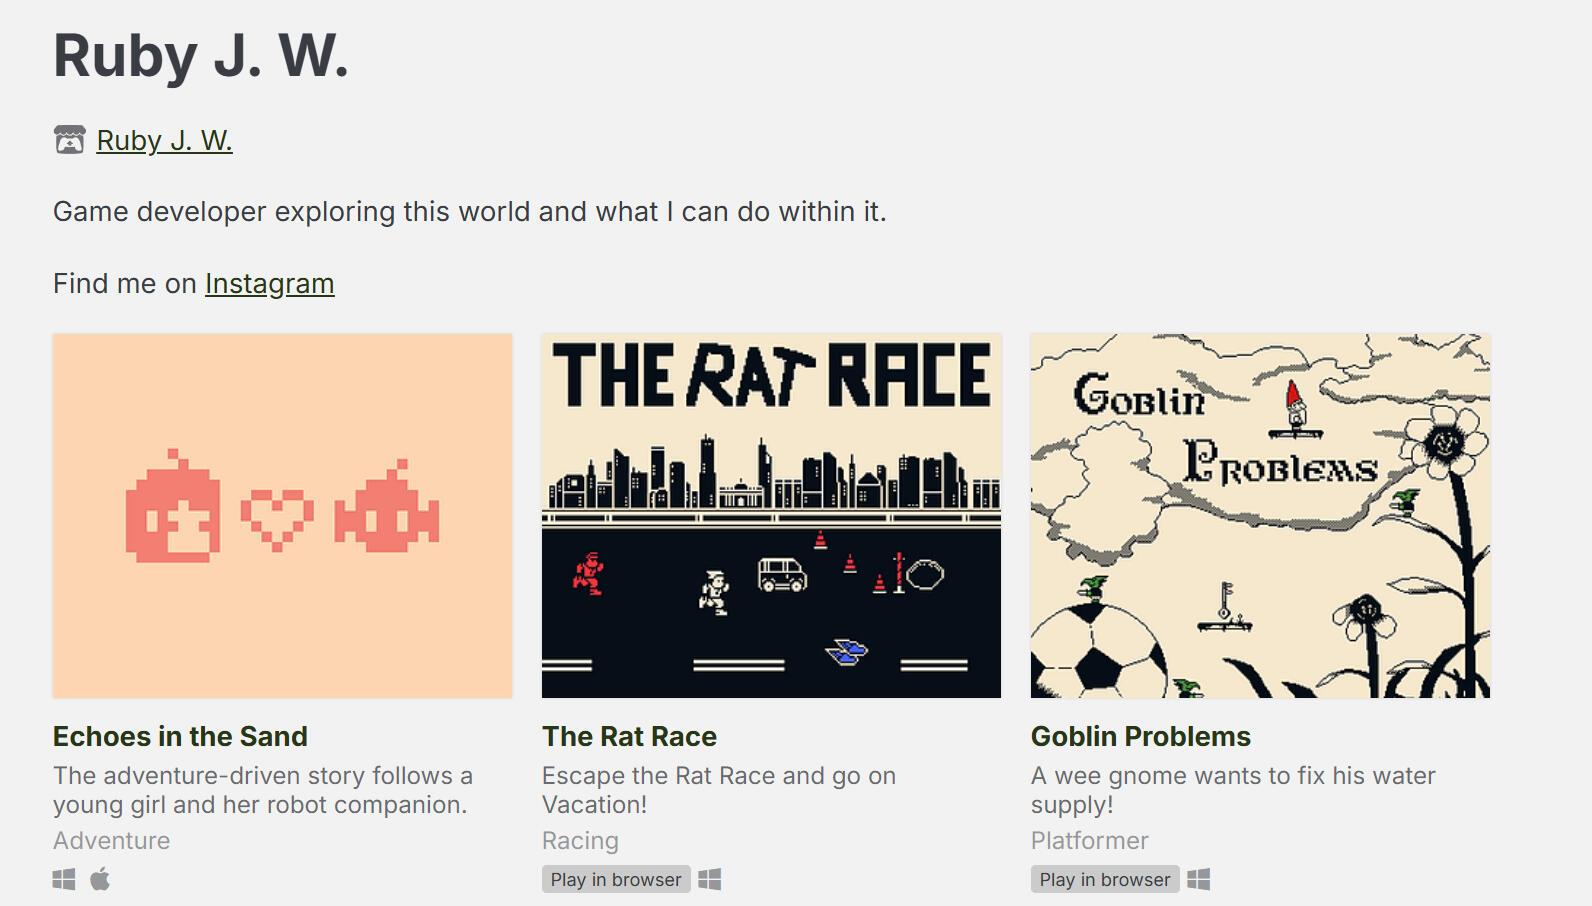
Task: Click the Windows icon under Echoes in the Sand
Action: point(64,880)
